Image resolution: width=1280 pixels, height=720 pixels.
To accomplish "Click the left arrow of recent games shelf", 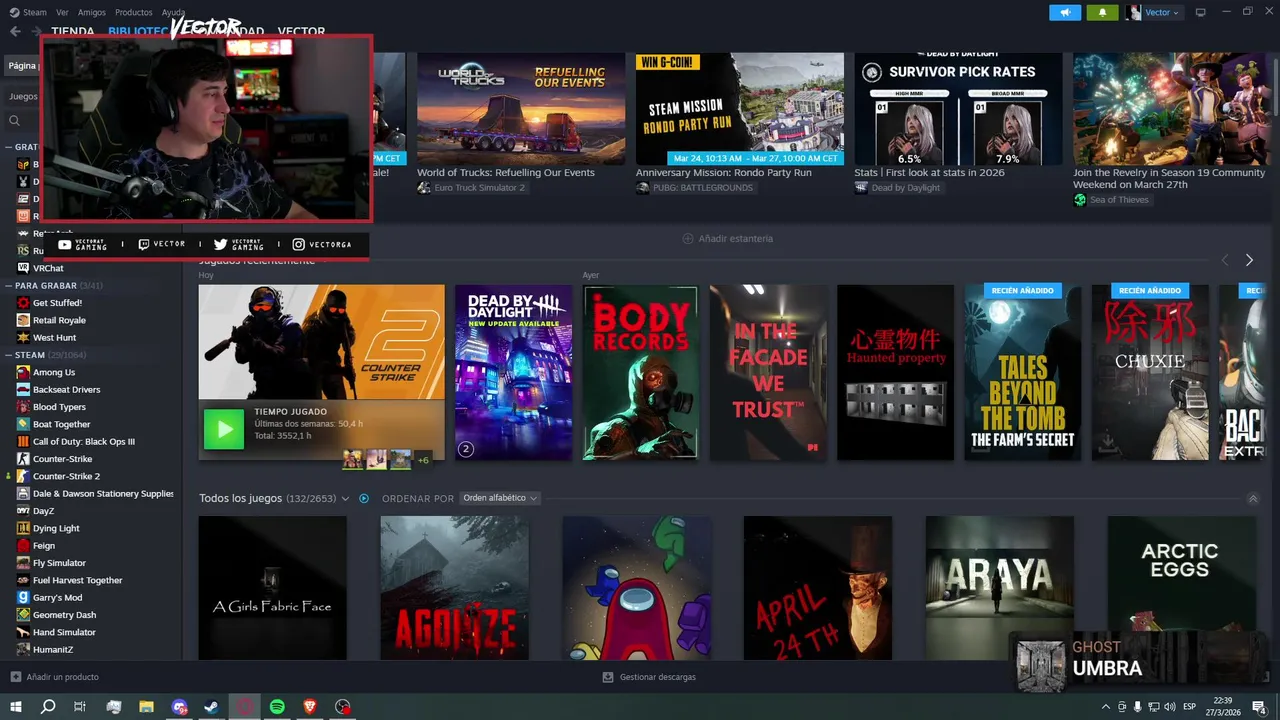I will [x=1225, y=260].
